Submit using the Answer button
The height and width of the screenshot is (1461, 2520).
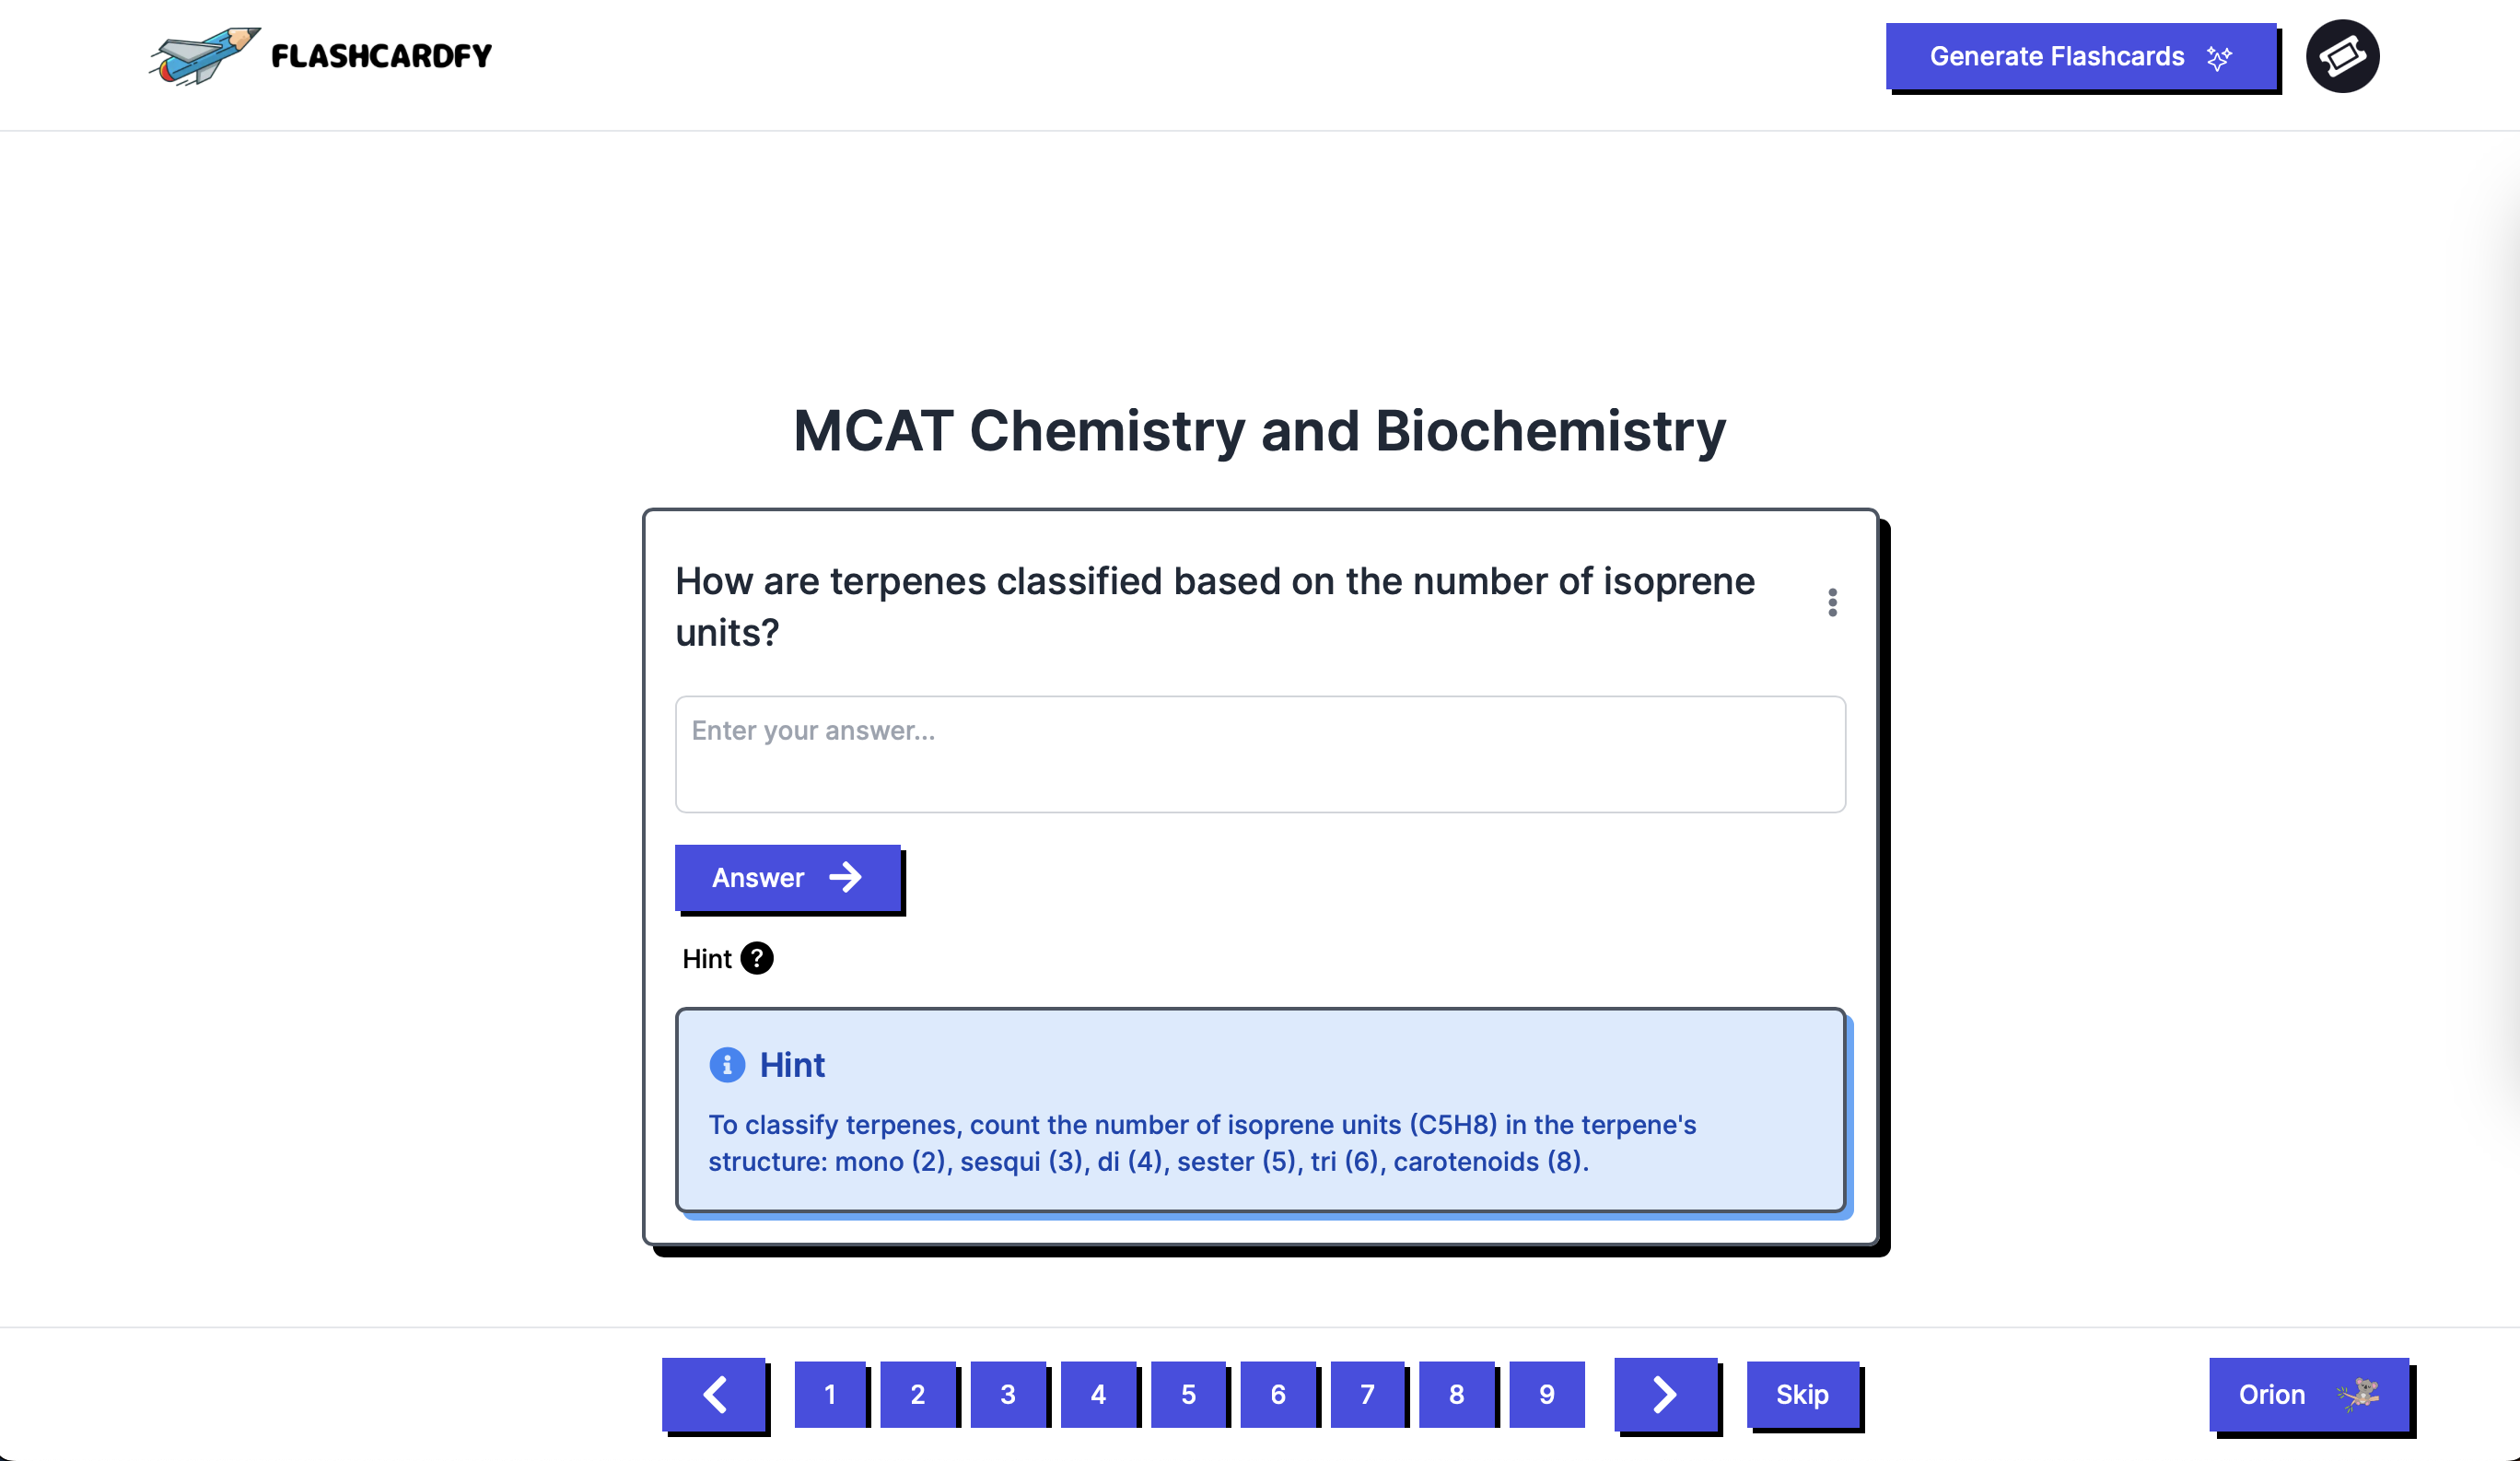pyautogui.click(x=788, y=877)
